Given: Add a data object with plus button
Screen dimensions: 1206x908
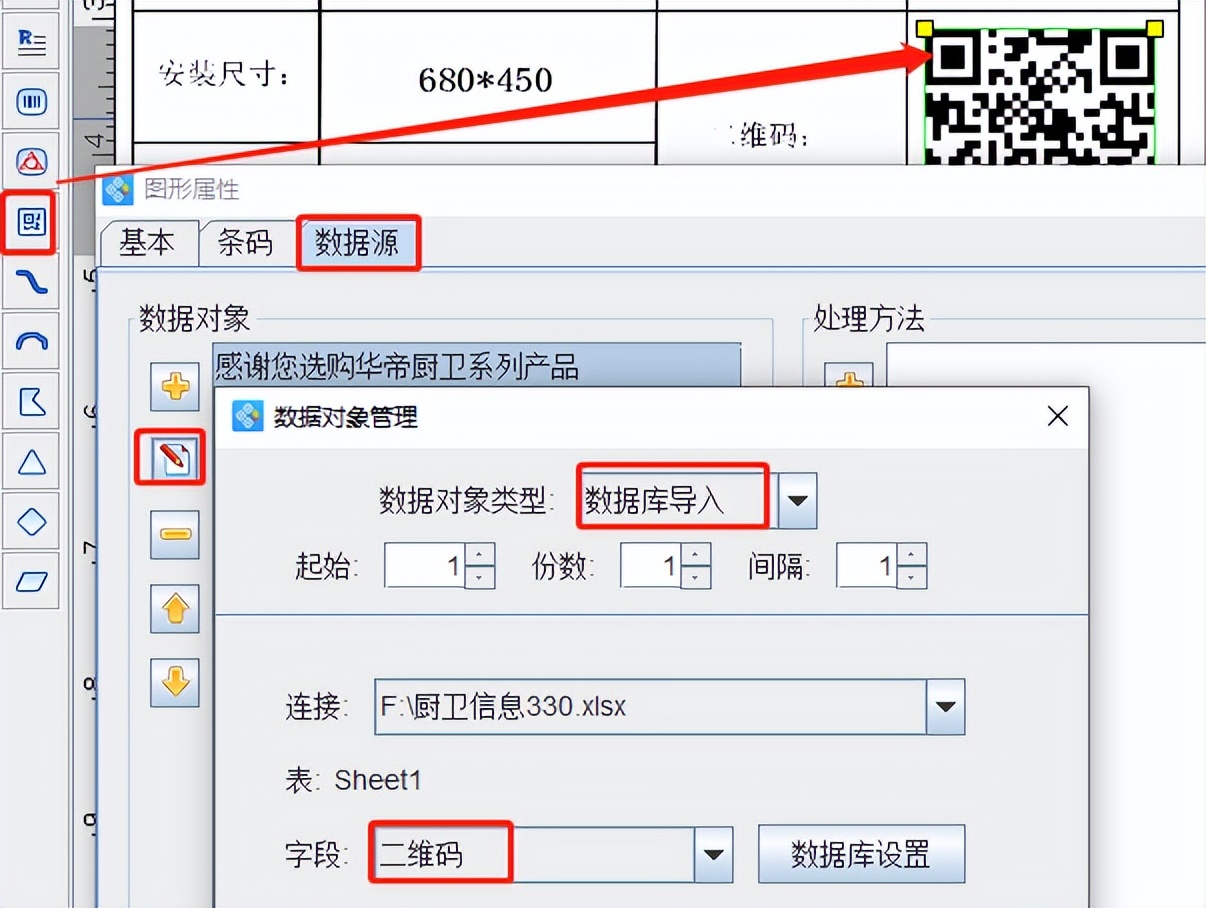Looking at the screenshot, I should pos(175,386).
